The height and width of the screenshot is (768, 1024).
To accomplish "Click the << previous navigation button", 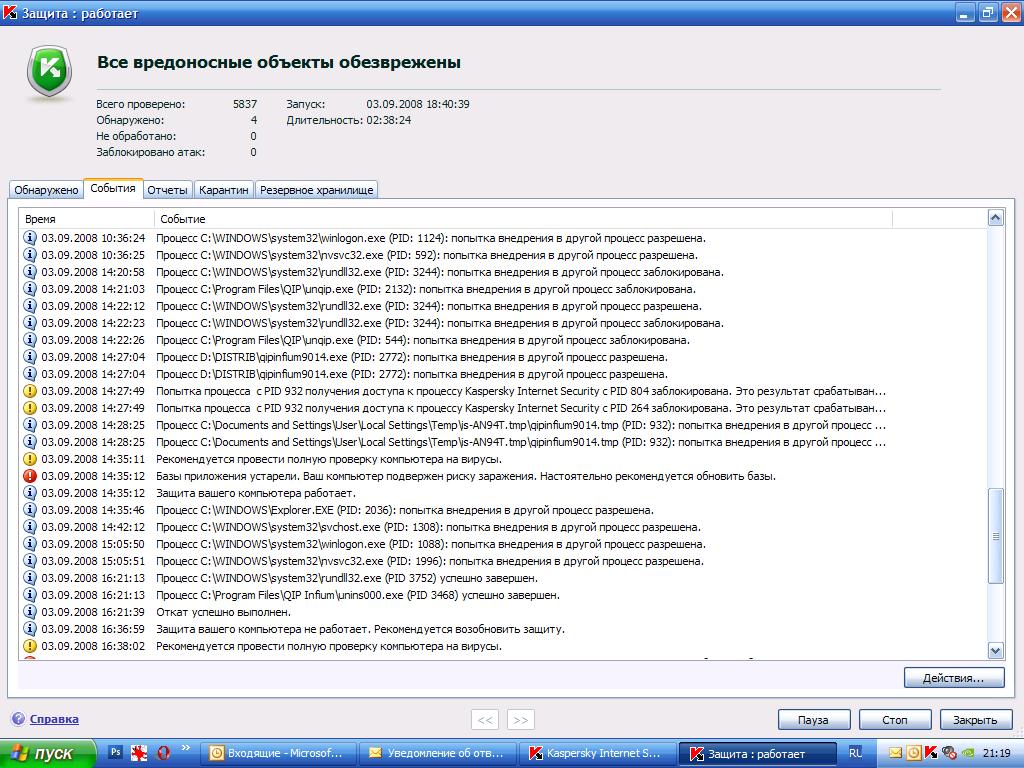I will coord(485,720).
